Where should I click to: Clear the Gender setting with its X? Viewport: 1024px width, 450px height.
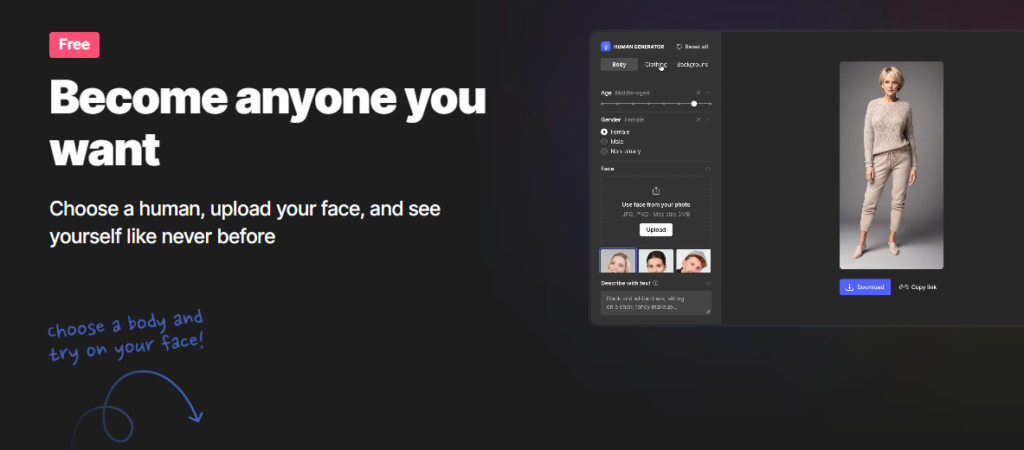(x=698, y=120)
